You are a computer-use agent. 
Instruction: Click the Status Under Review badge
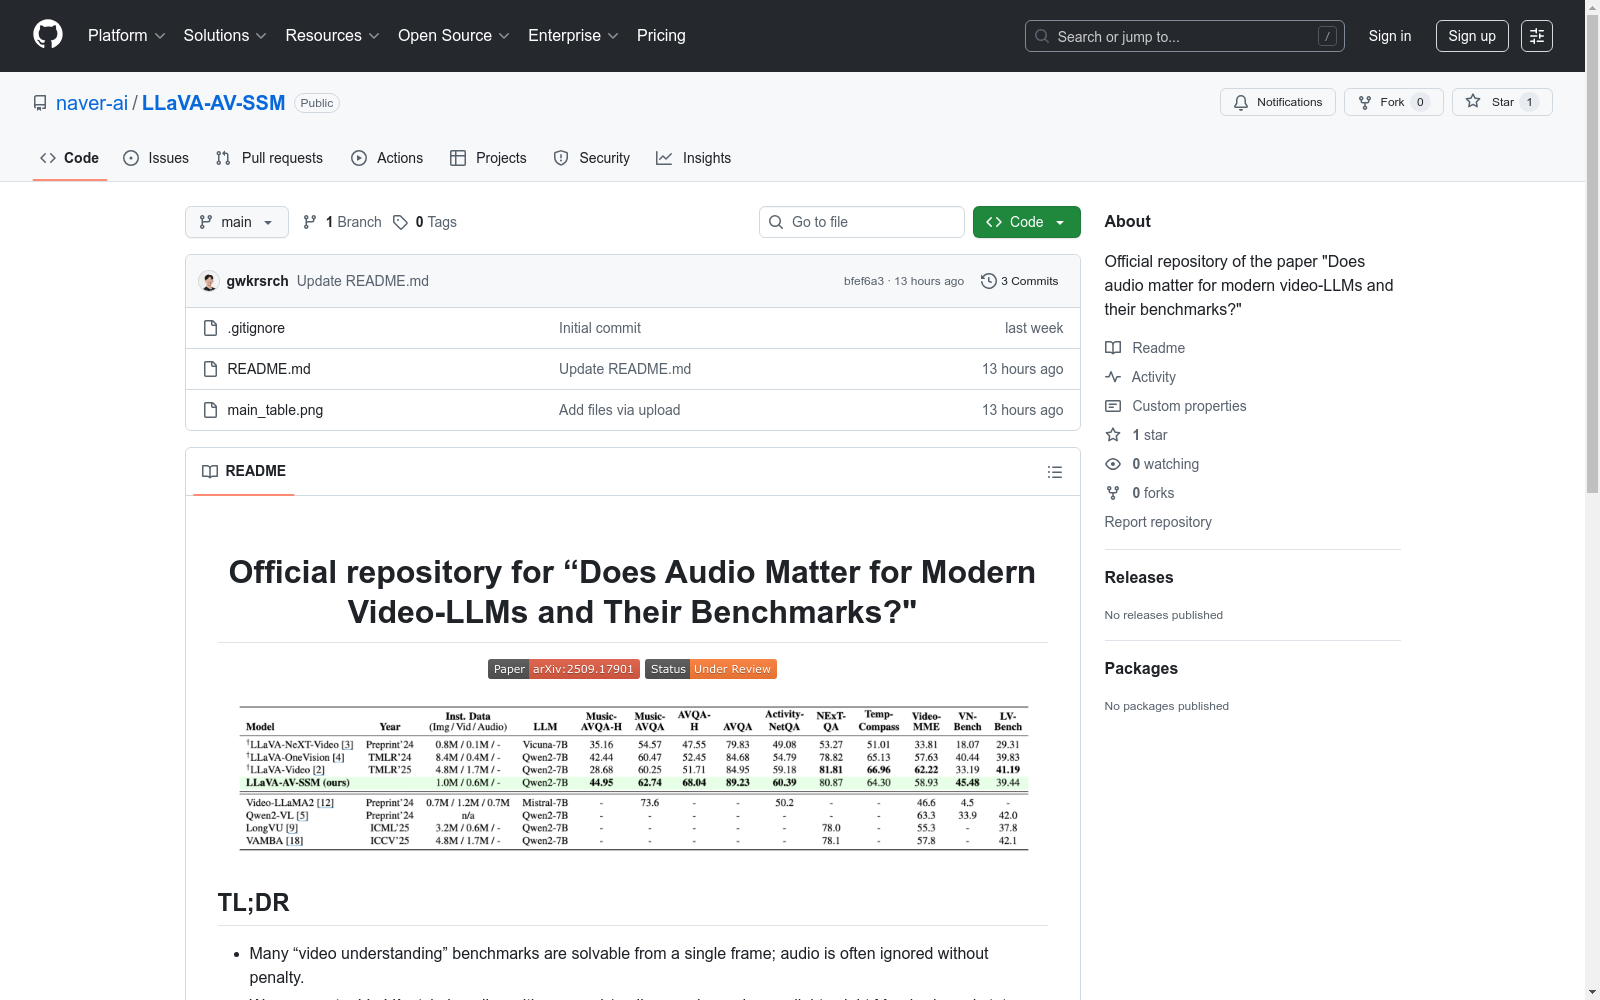[x=711, y=669]
